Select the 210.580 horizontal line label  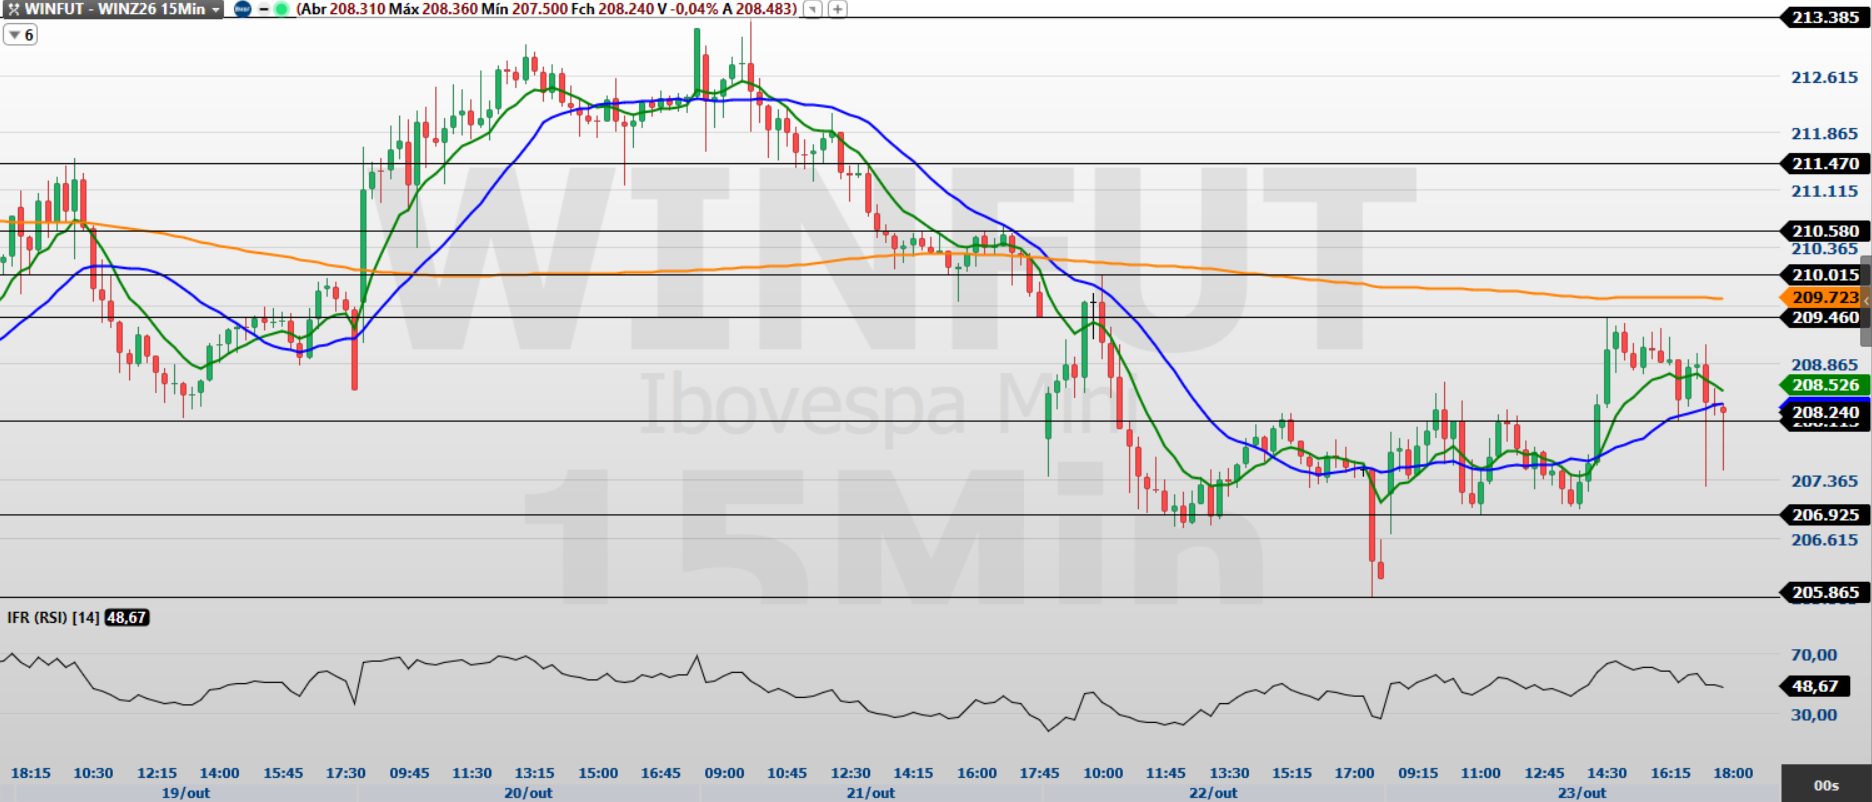(x=1824, y=231)
